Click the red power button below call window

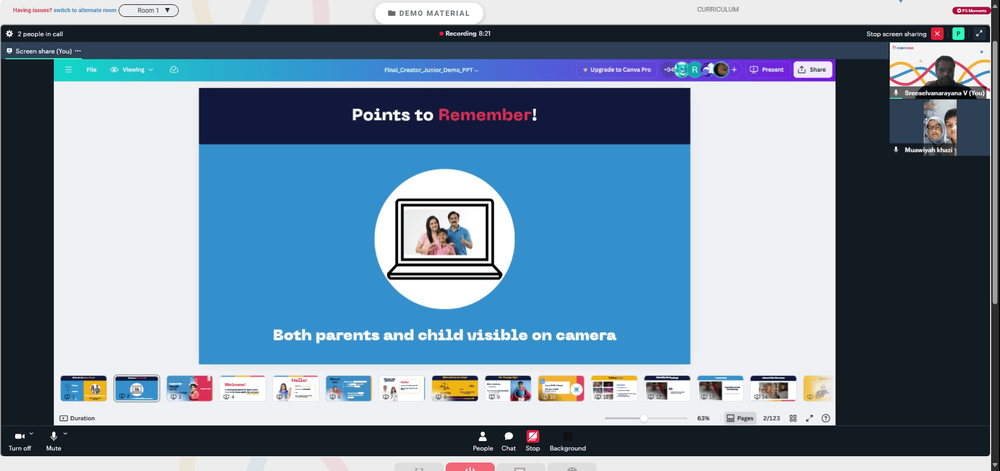point(470,467)
